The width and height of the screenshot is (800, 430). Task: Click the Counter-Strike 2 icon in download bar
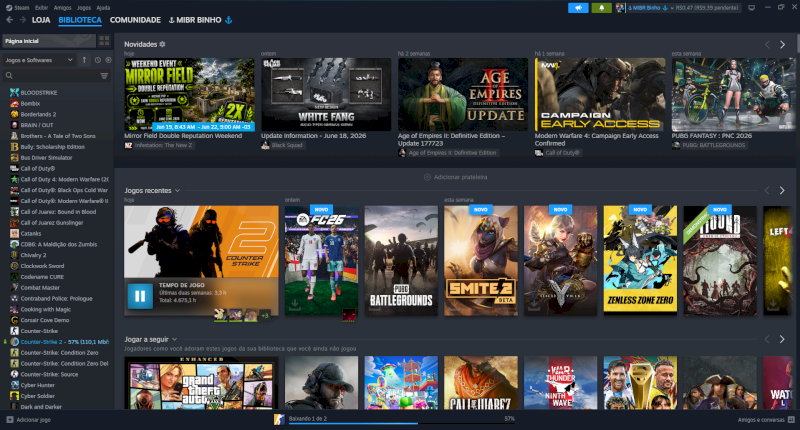pyautogui.click(x=279, y=420)
